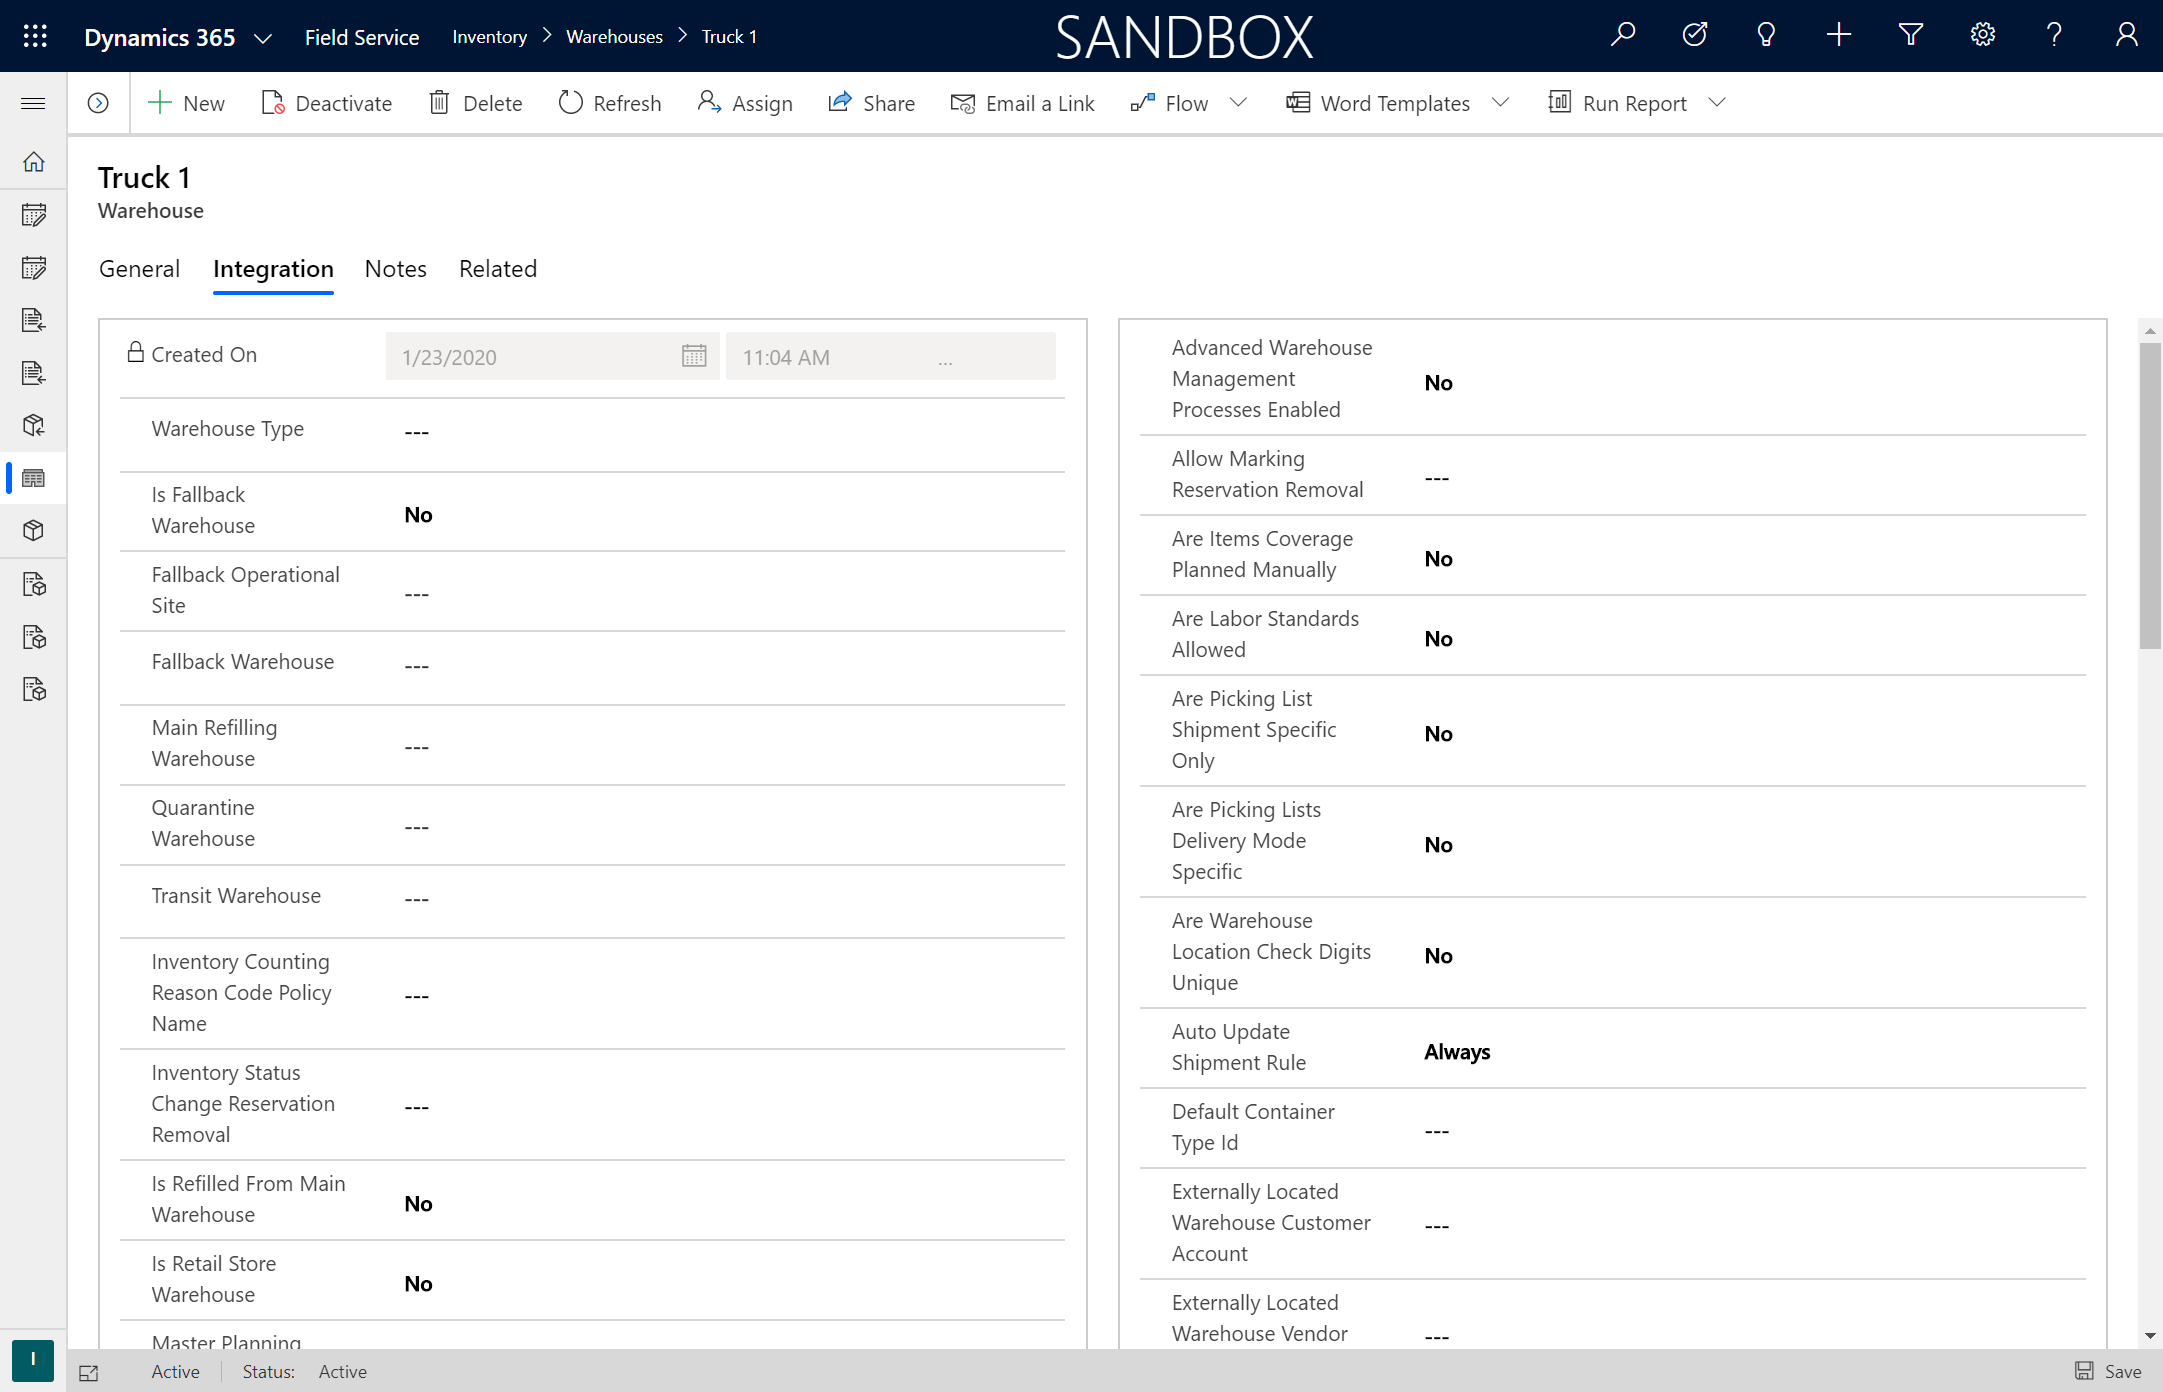
Task: Toggle Is Retail Store Warehouse setting
Action: click(416, 1283)
